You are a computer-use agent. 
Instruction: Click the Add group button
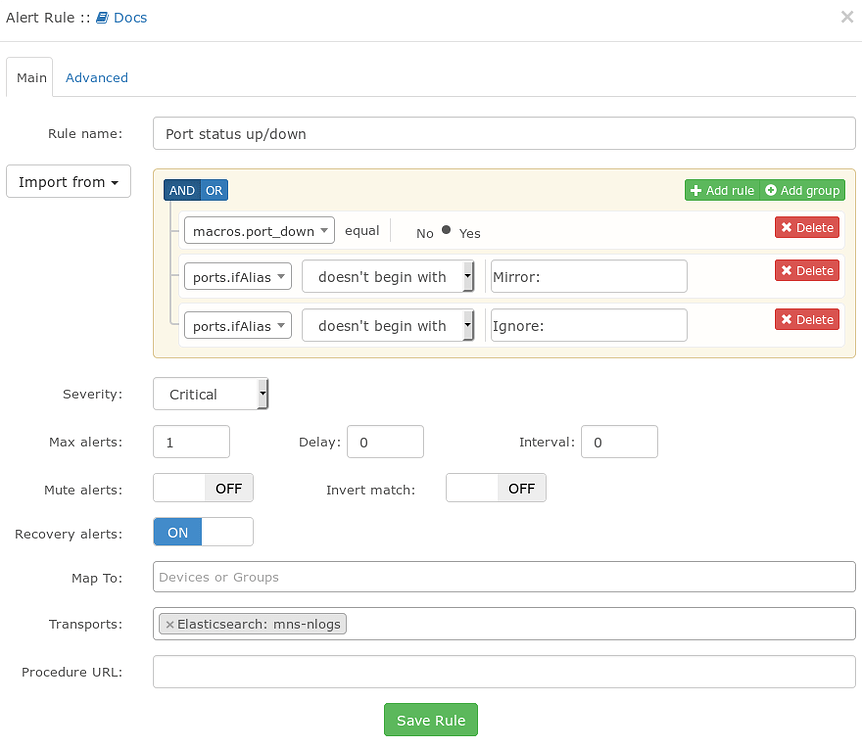click(802, 190)
